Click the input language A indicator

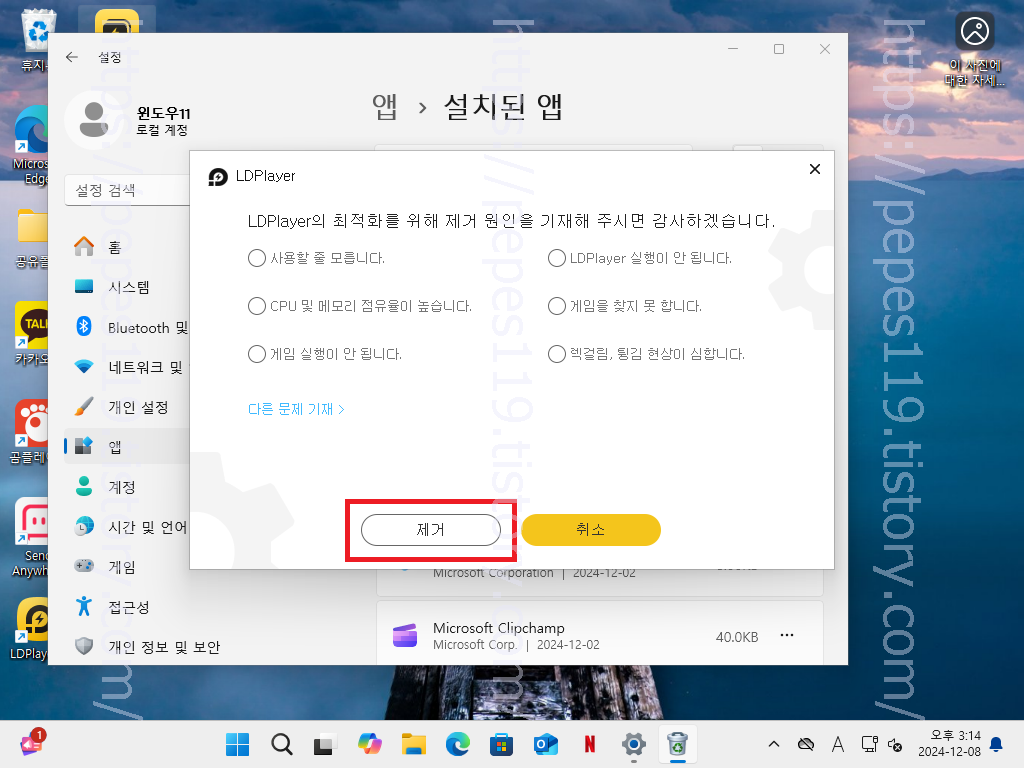coord(838,744)
